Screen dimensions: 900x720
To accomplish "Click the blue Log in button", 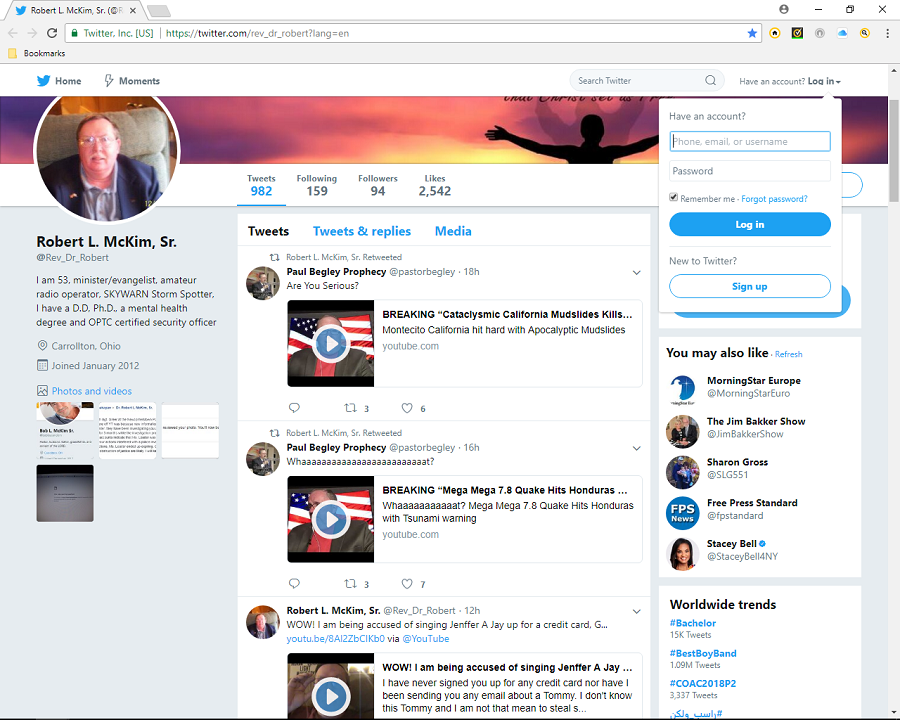I will 750,224.
